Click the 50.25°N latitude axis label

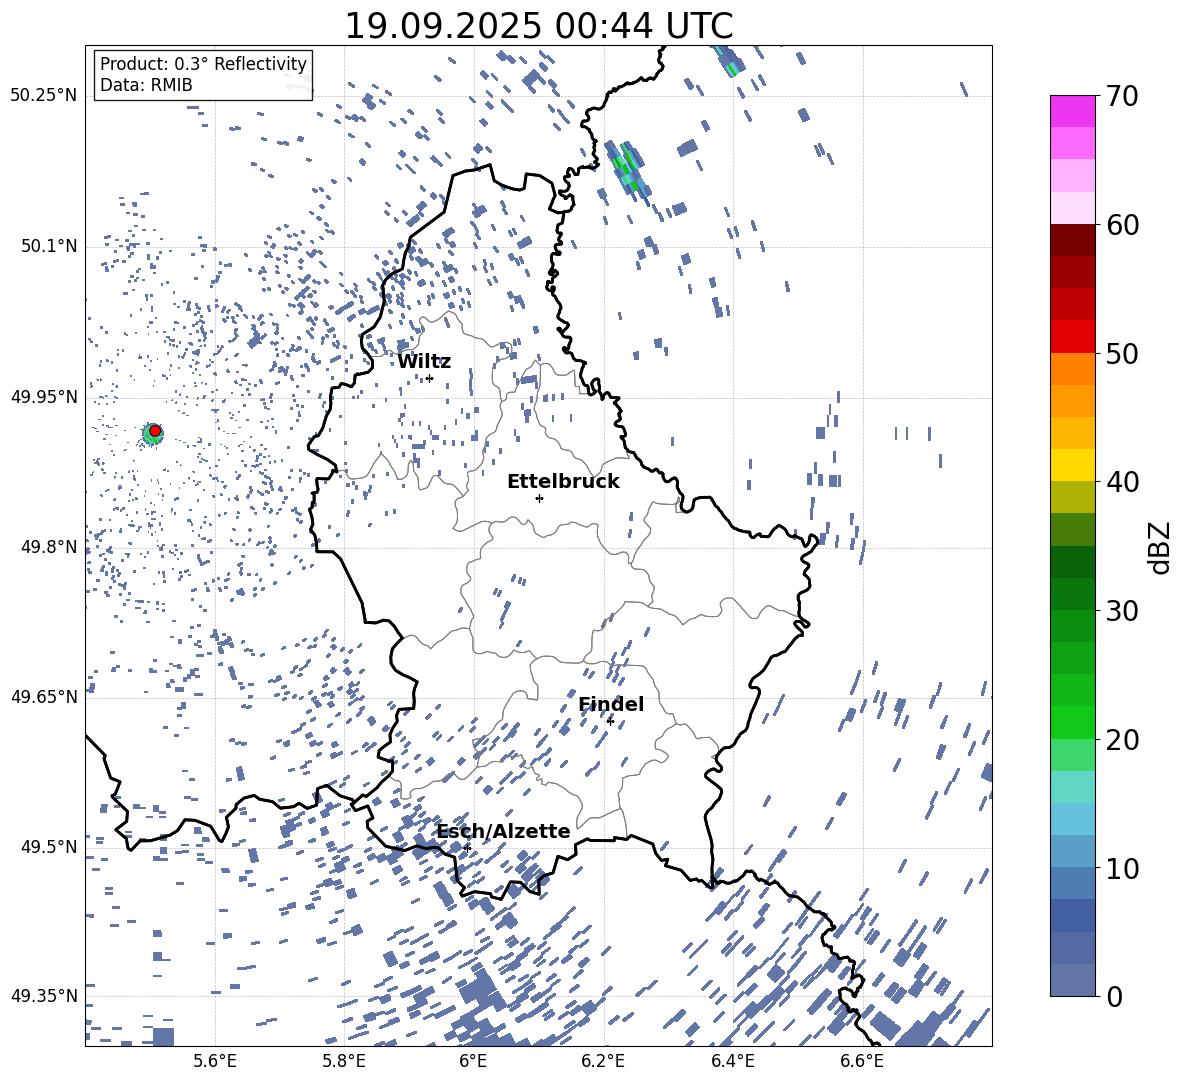[43, 96]
